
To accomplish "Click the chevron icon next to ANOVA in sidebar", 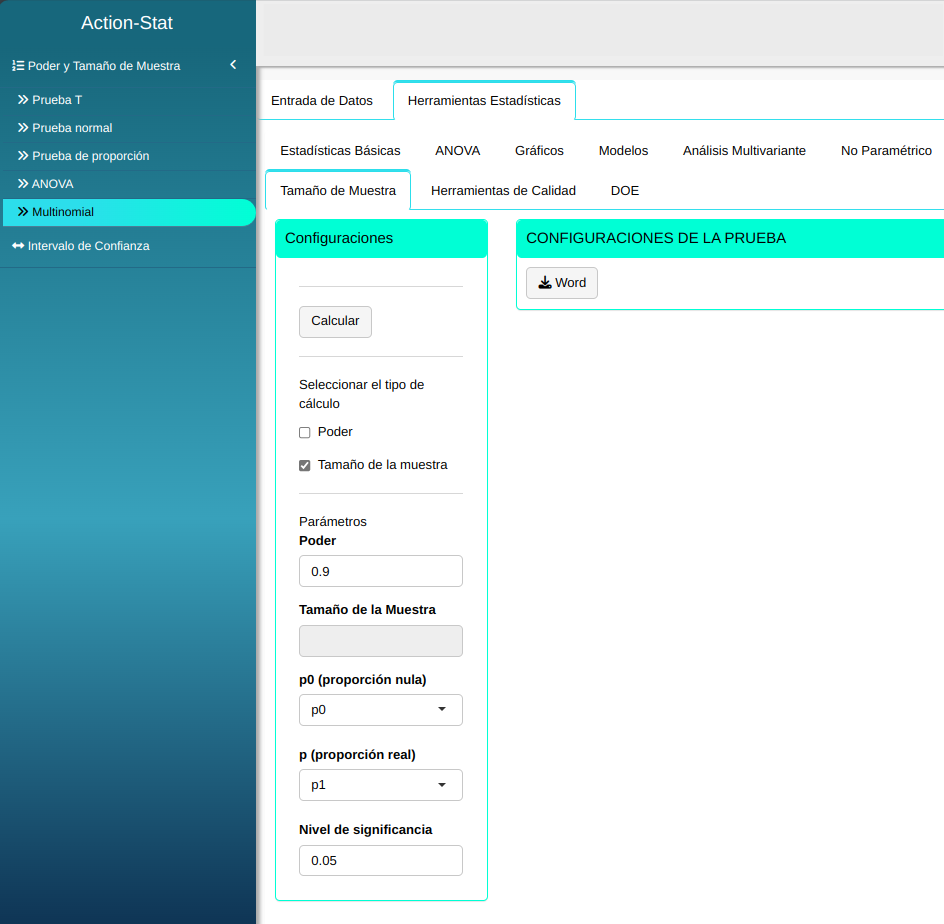I will [23, 184].
